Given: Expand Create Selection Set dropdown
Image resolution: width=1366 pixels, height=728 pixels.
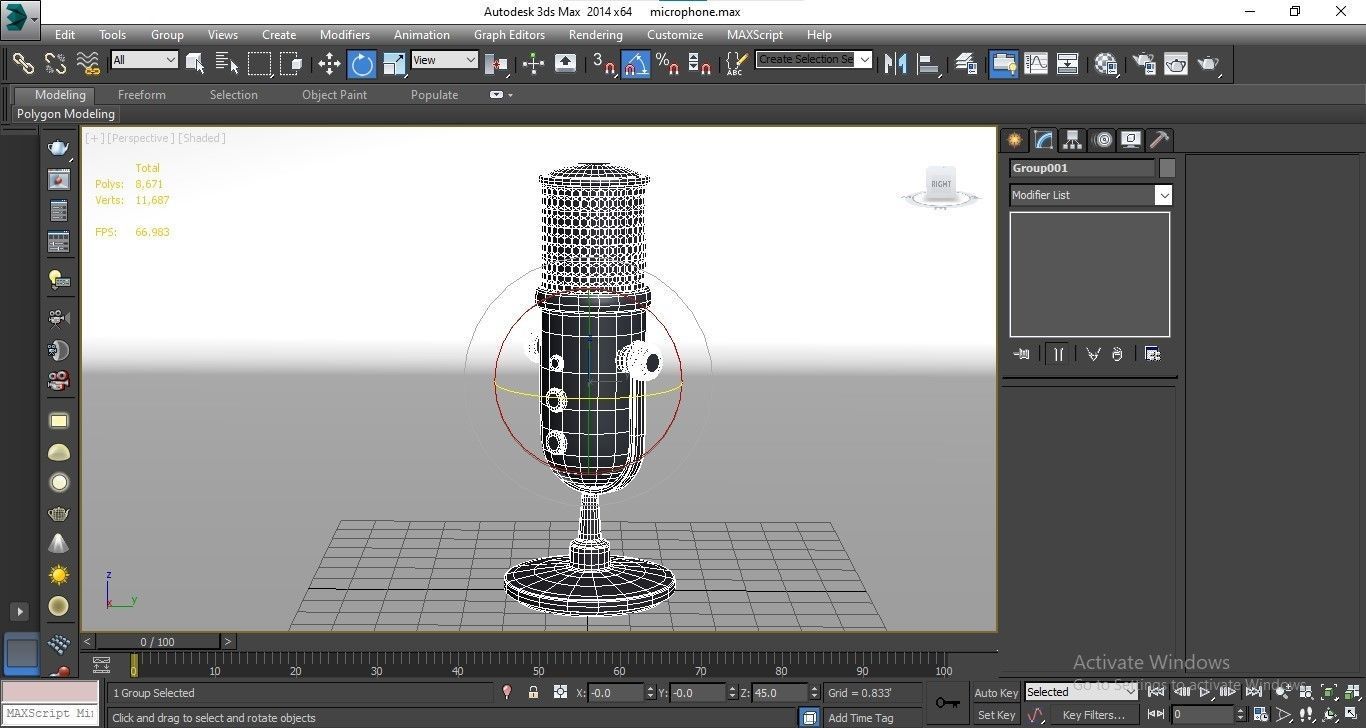Looking at the screenshot, I should point(865,59).
